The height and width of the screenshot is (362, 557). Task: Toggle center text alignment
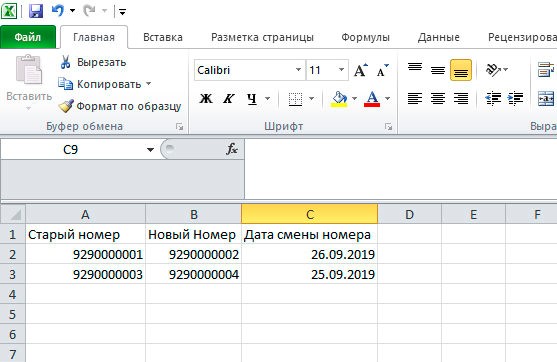pos(438,98)
